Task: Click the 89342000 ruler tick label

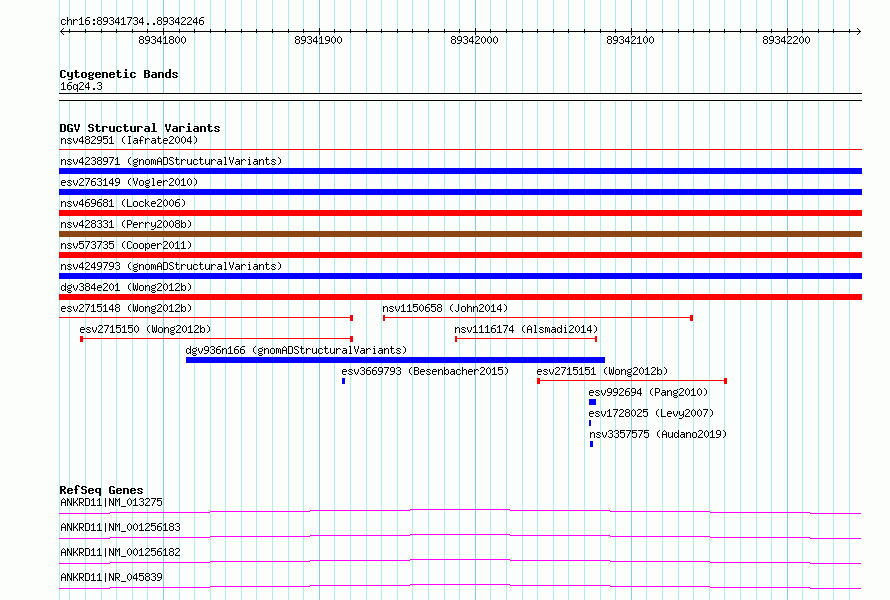Action: (475, 40)
